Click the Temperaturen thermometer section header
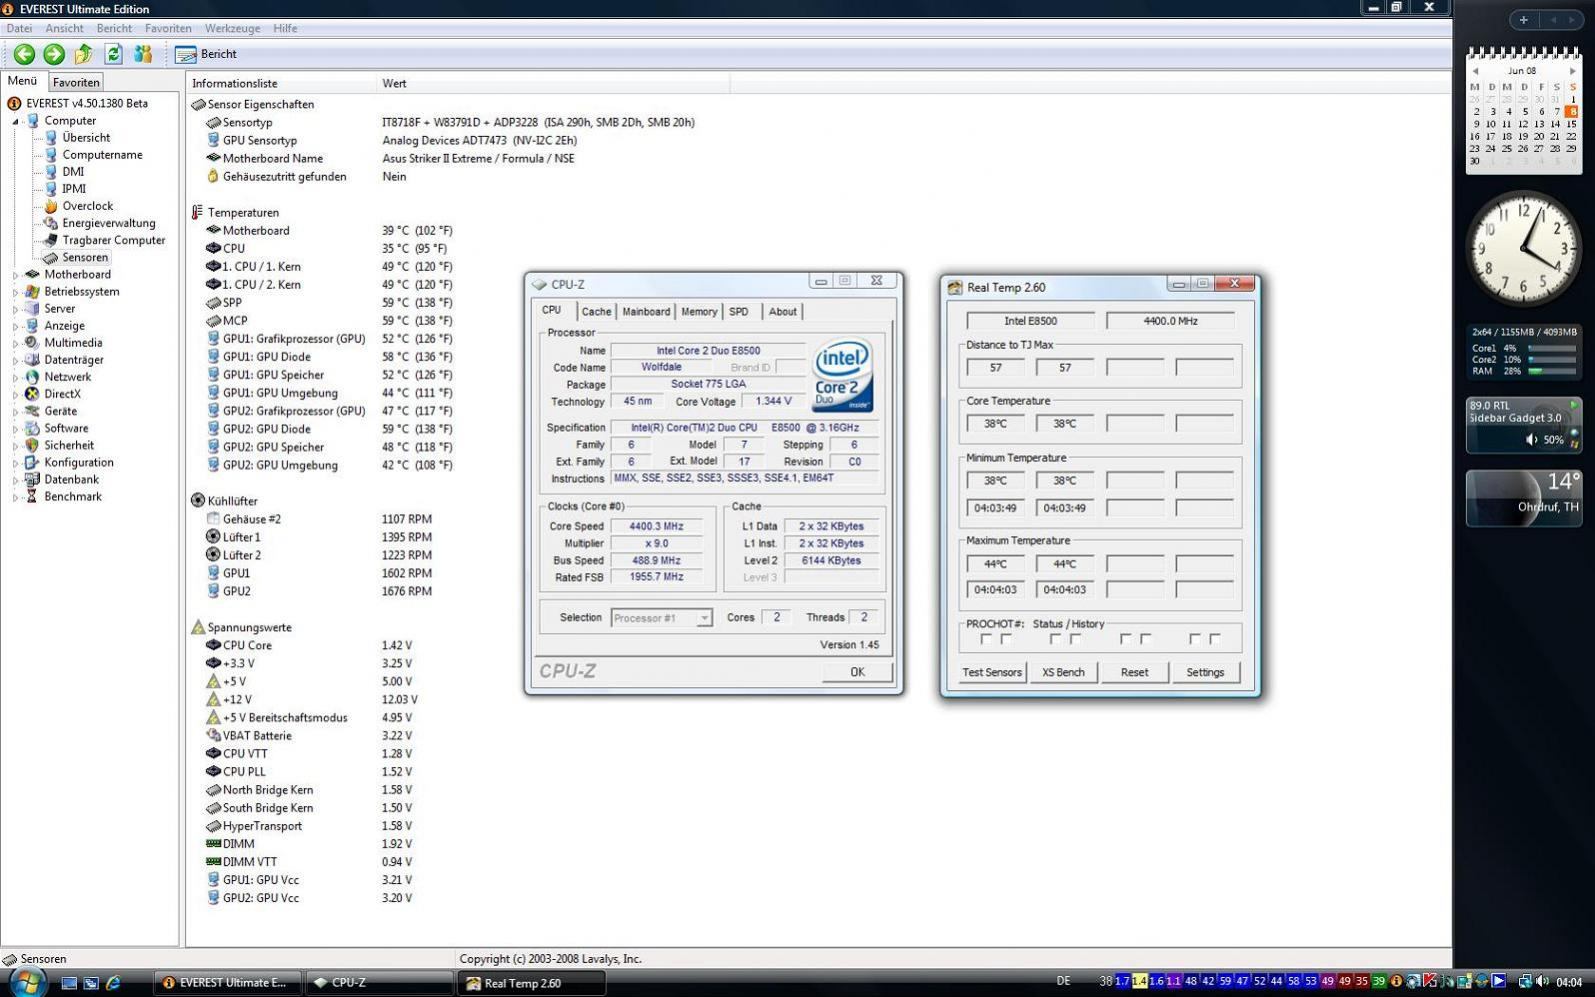This screenshot has width=1595, height=997. point(235,213)
